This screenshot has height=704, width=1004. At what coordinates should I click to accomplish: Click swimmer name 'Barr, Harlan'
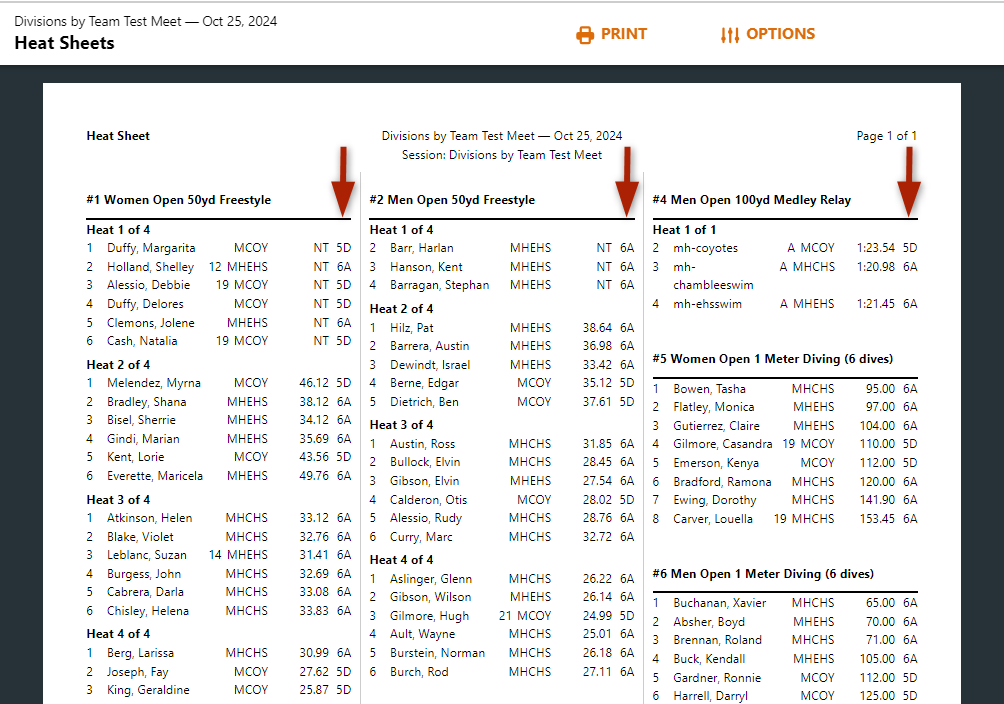[421, 248]
